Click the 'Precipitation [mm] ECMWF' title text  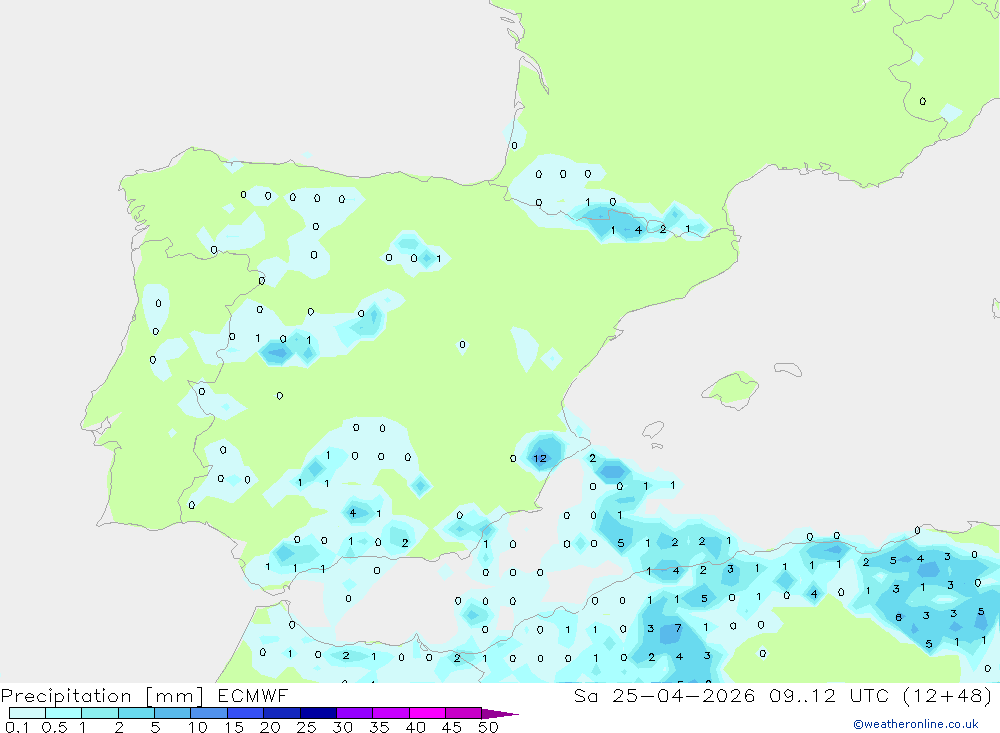(145, 695)
